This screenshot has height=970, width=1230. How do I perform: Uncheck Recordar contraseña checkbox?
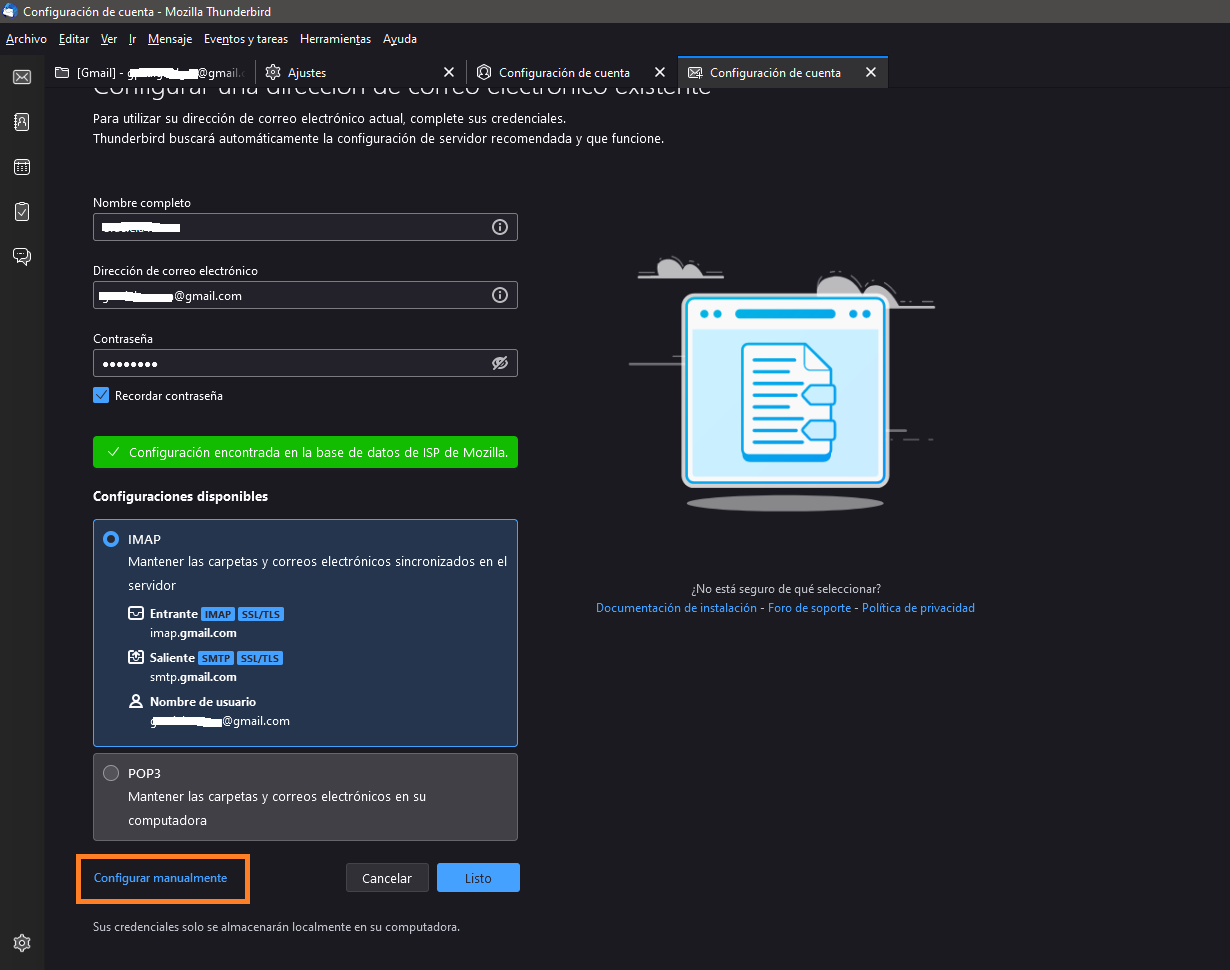101,395
